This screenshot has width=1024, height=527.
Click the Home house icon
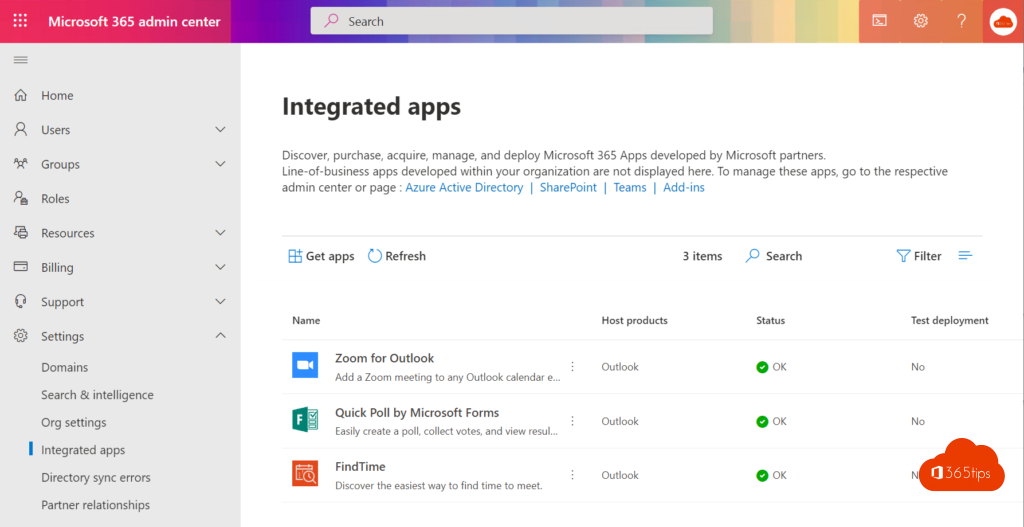click(21, 95)
